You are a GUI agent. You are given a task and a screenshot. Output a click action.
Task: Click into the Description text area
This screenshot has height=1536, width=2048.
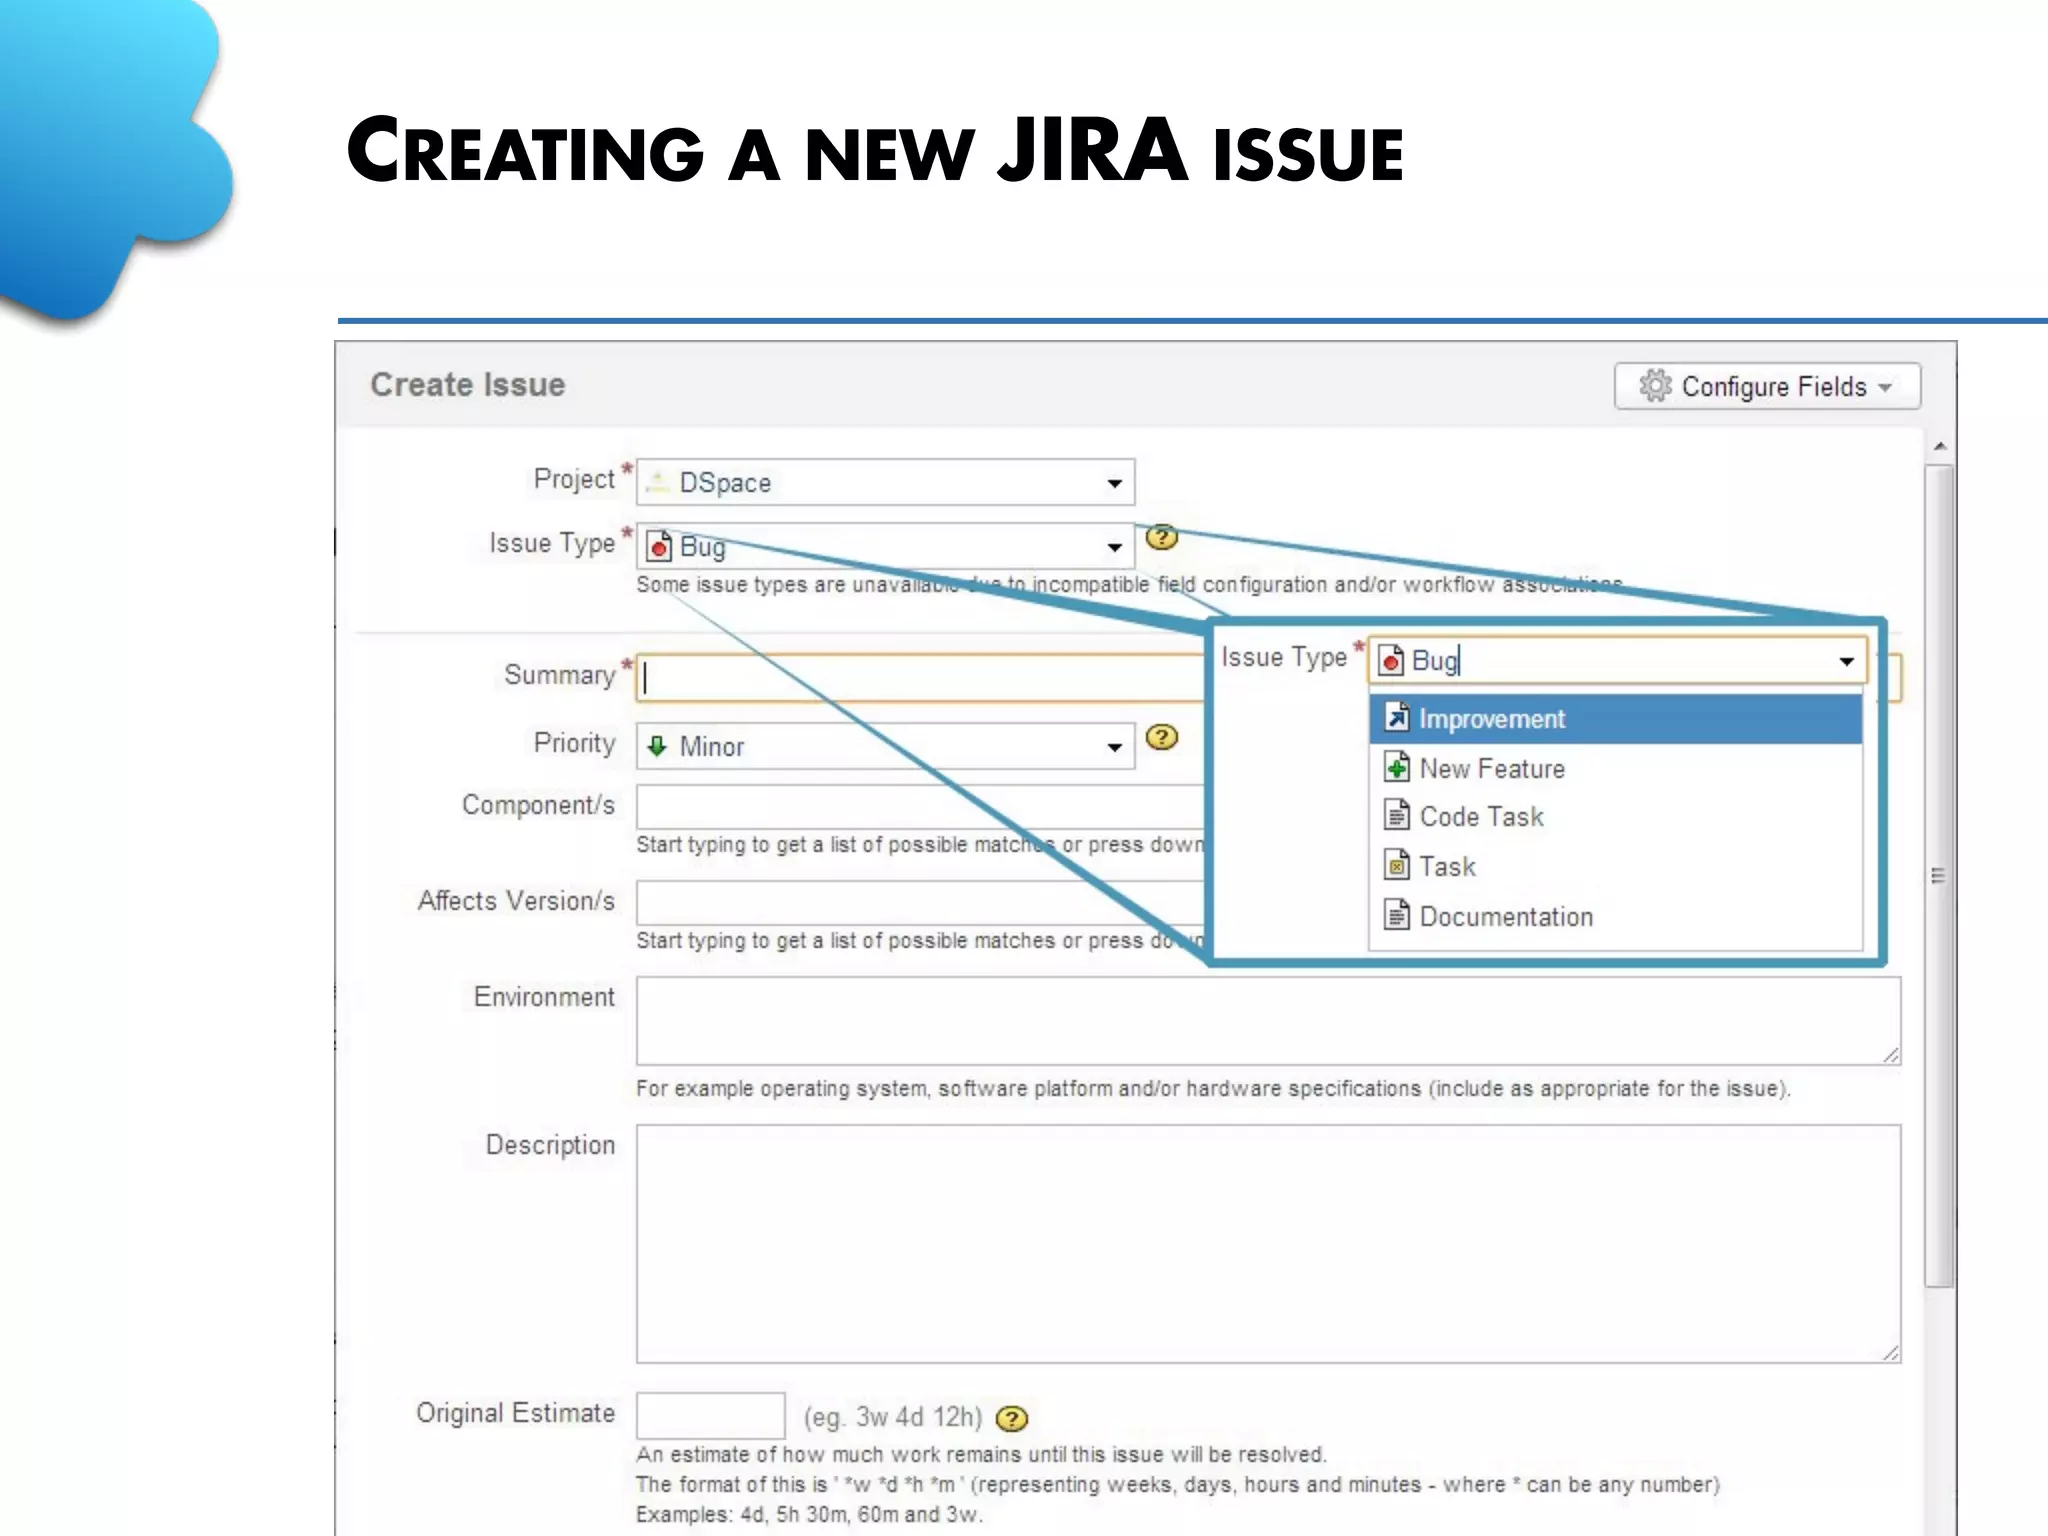coord(1268,1244)
